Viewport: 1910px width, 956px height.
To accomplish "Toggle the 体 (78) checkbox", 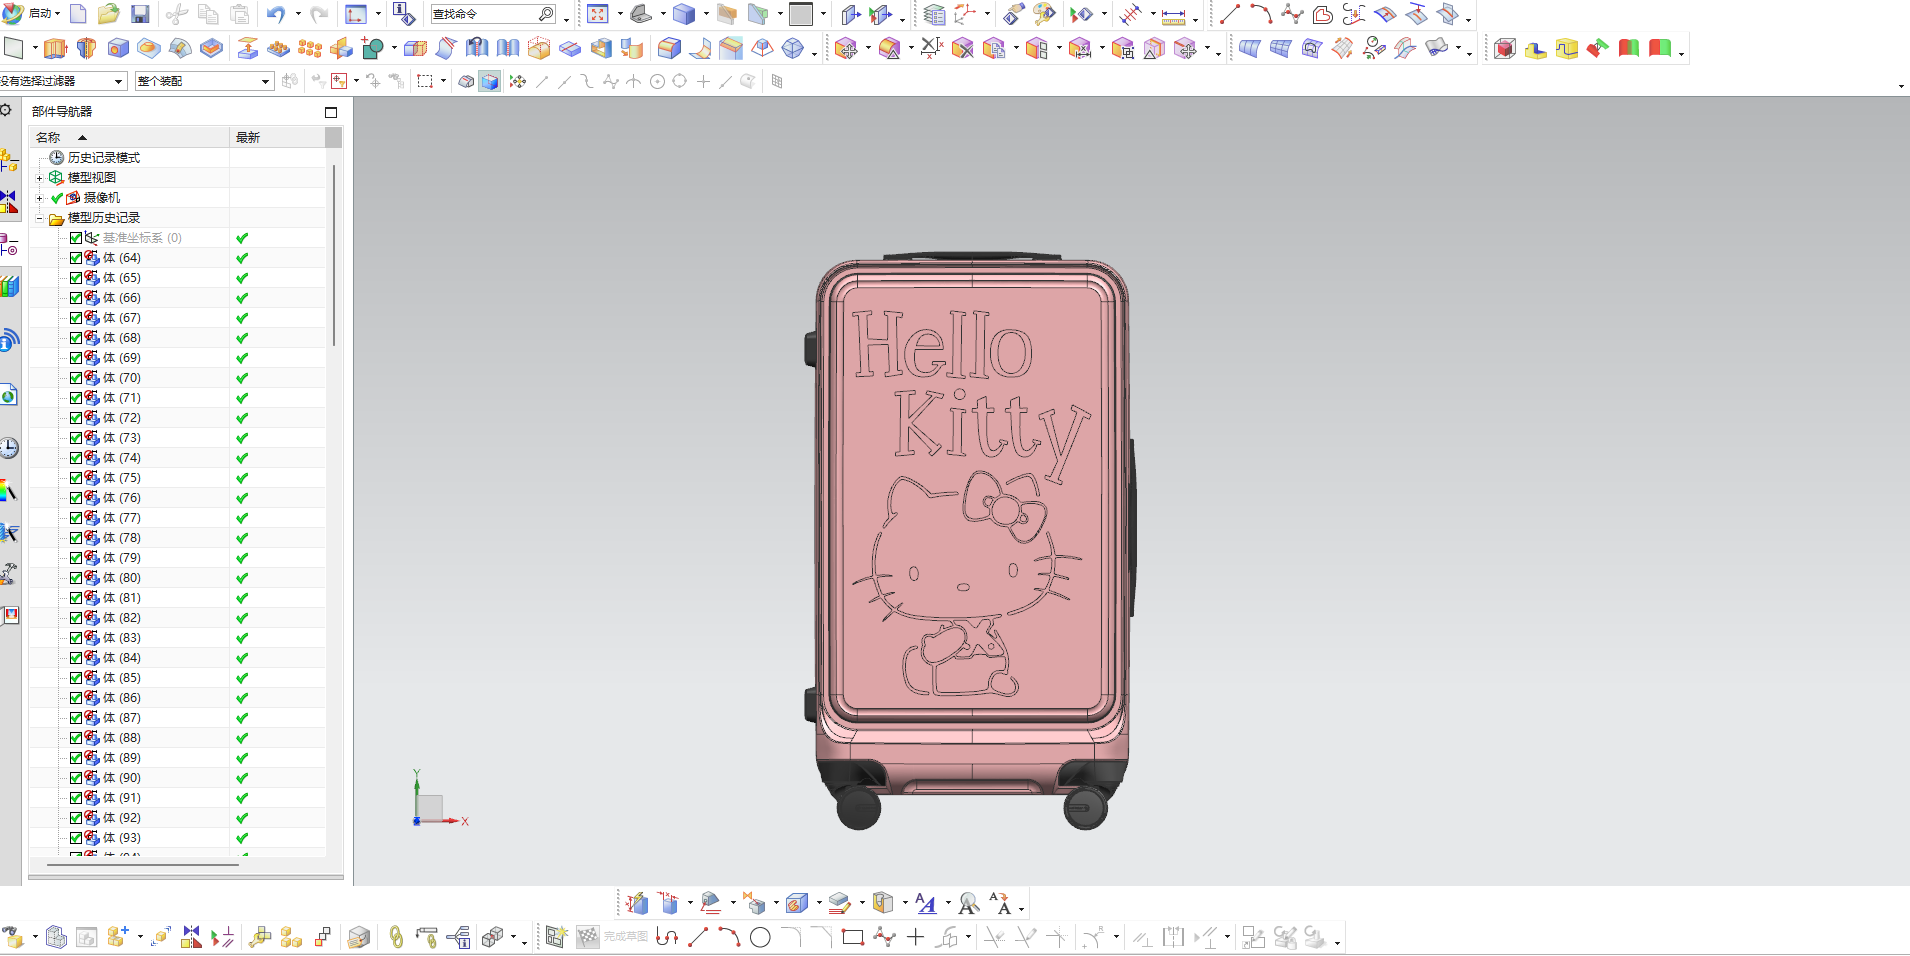I will [76, 538].
